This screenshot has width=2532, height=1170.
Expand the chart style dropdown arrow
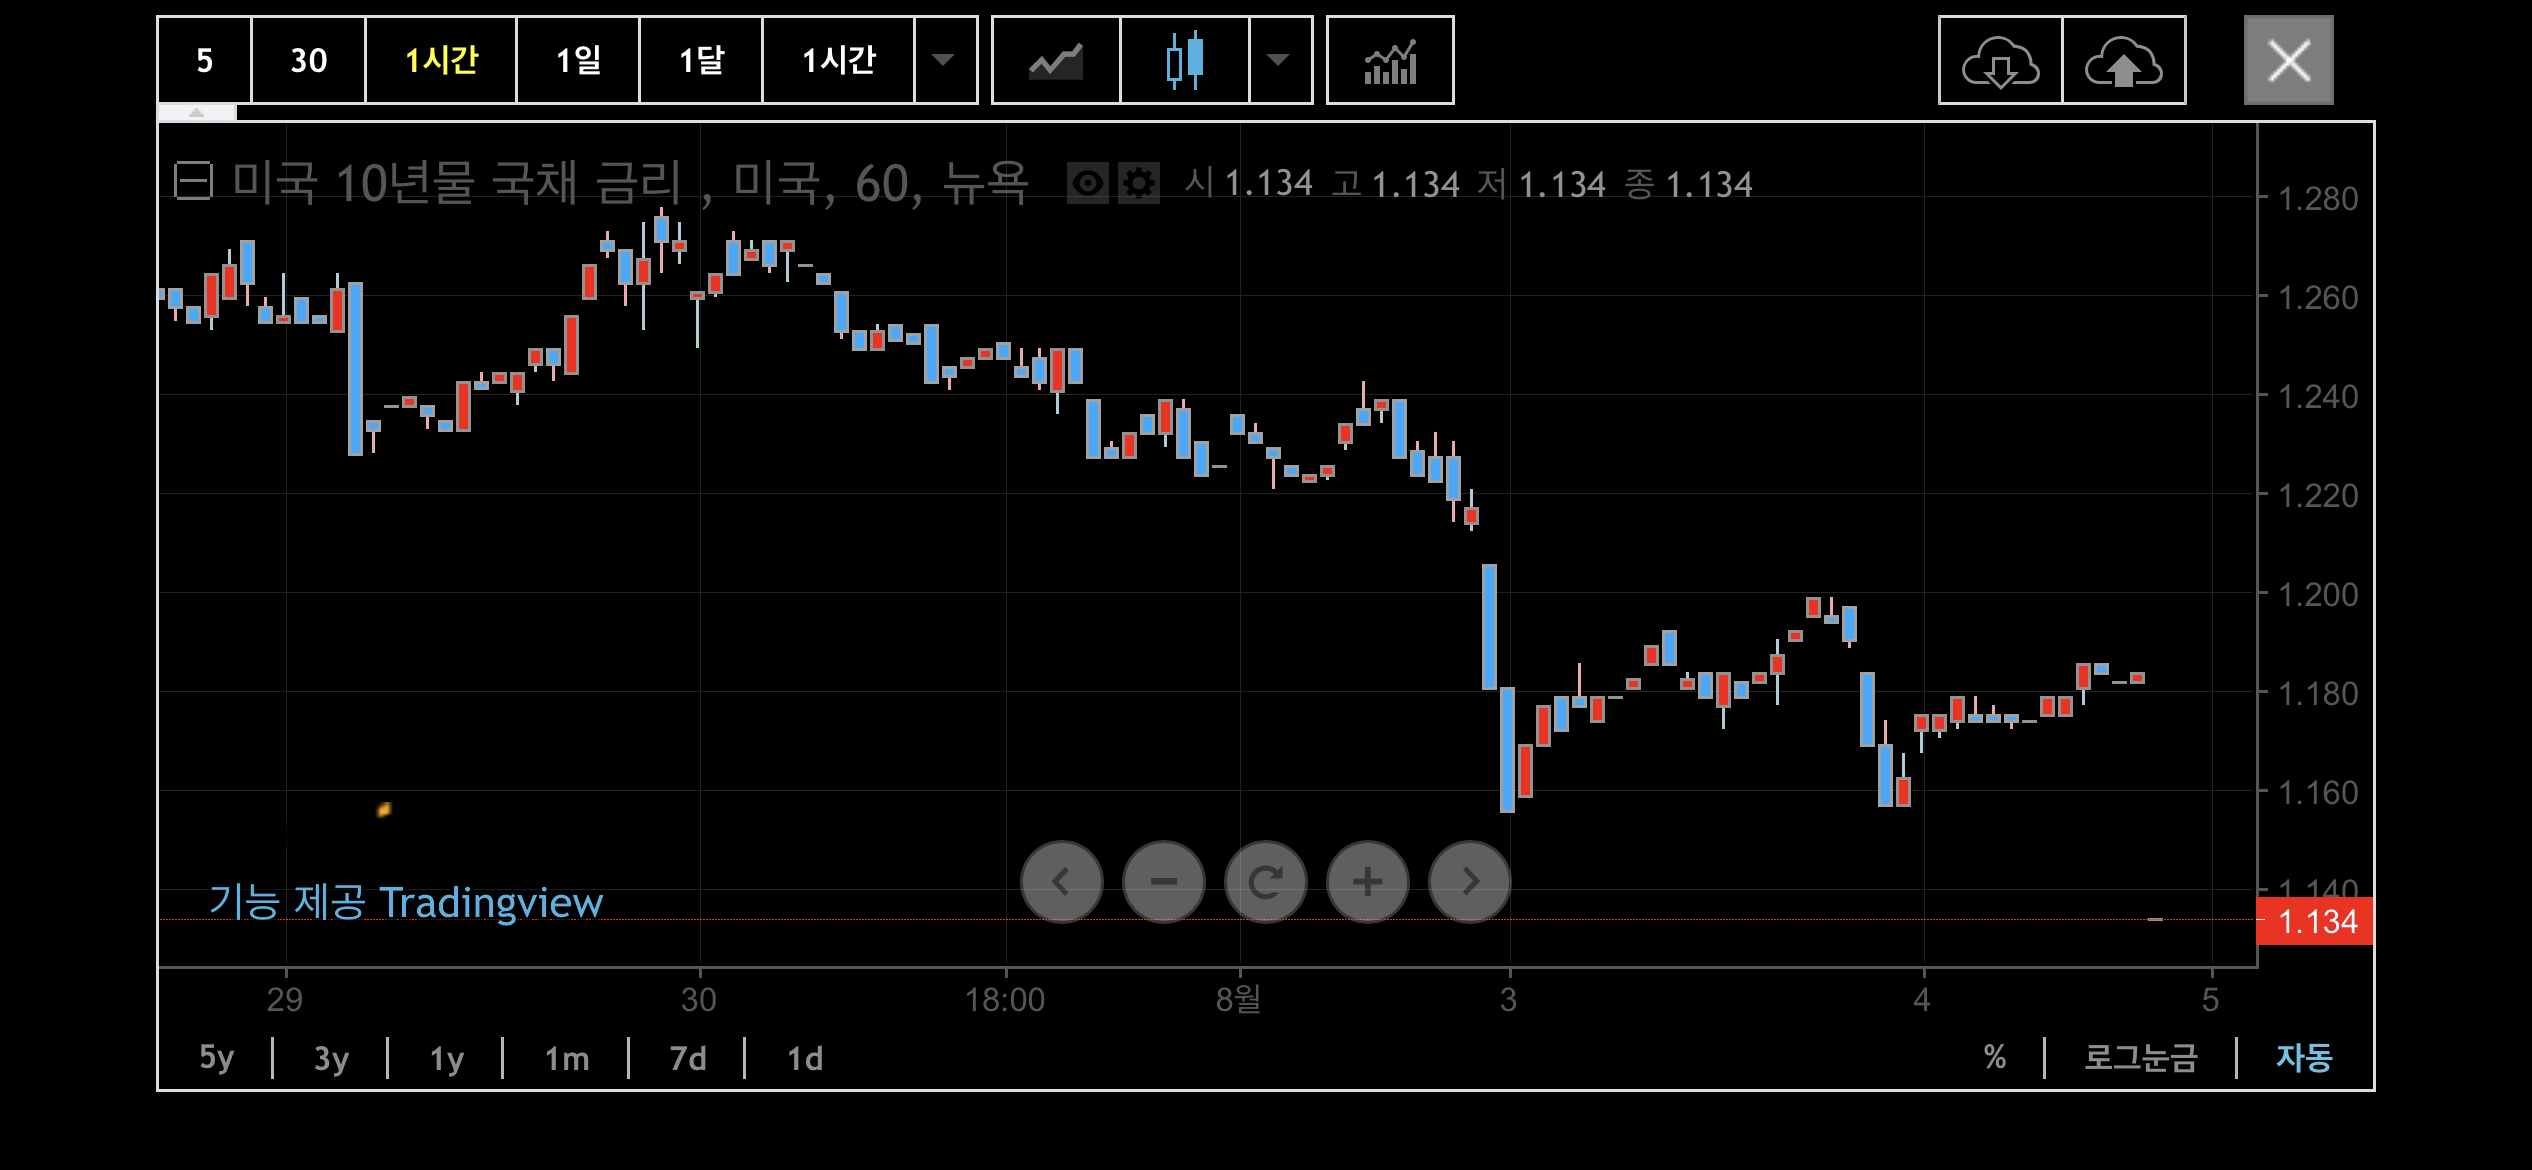[x=1278, y=61]
